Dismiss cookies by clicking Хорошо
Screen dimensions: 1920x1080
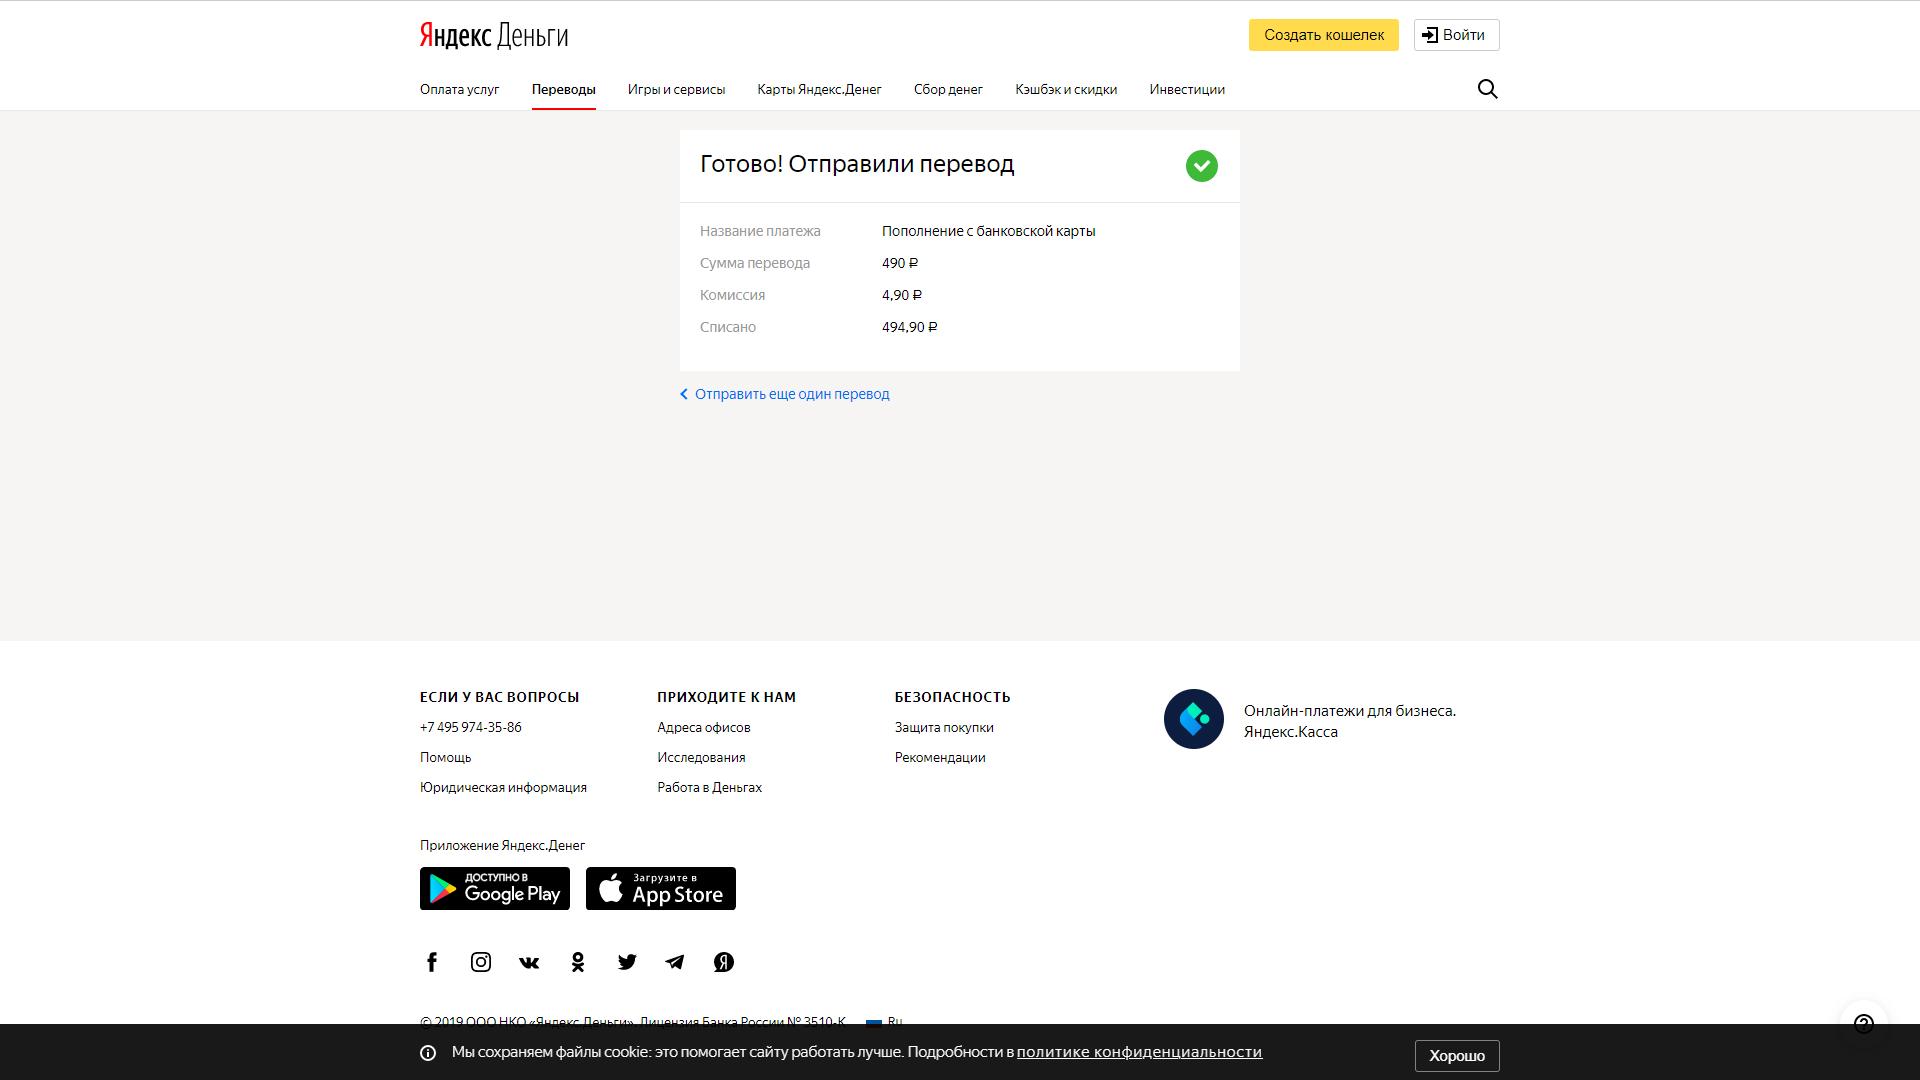(x=1456, y=1055)
